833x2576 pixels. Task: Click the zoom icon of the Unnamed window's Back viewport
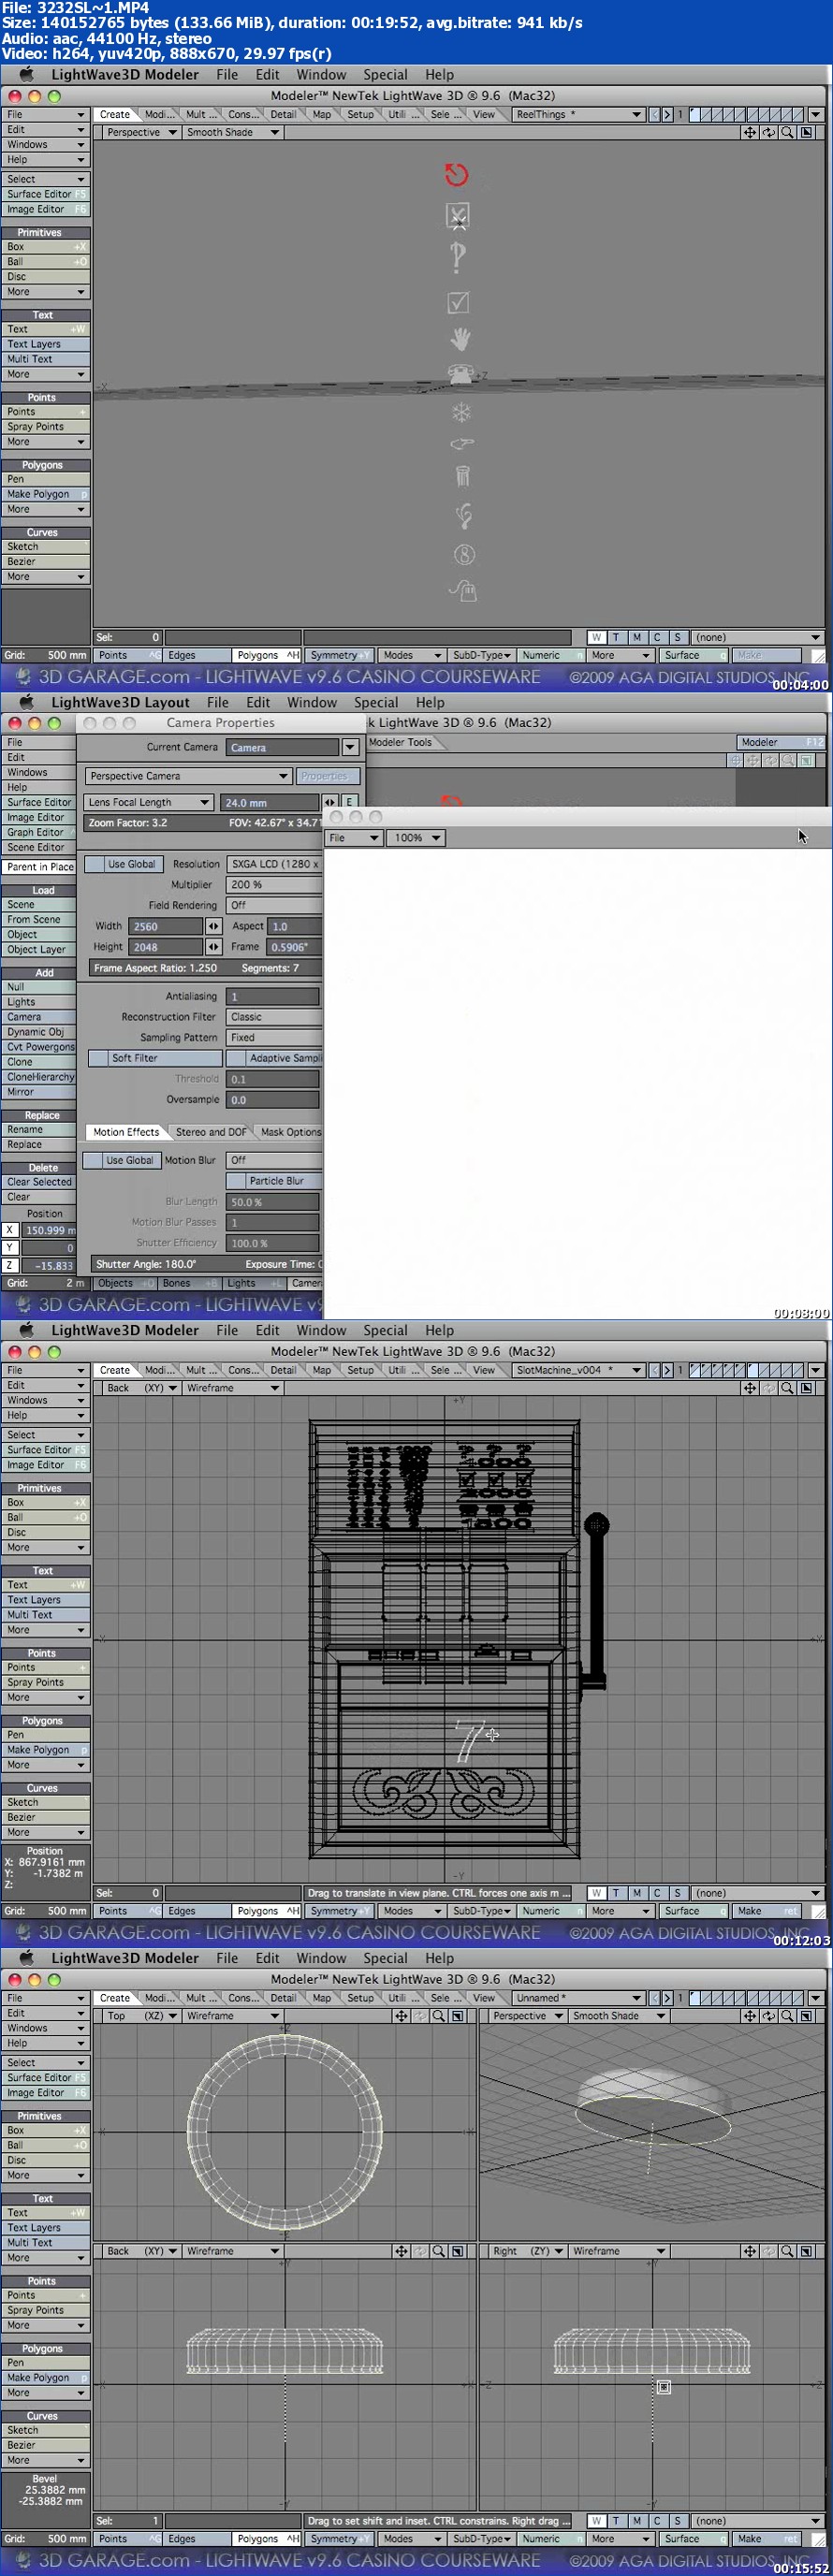coord(439,2251)
